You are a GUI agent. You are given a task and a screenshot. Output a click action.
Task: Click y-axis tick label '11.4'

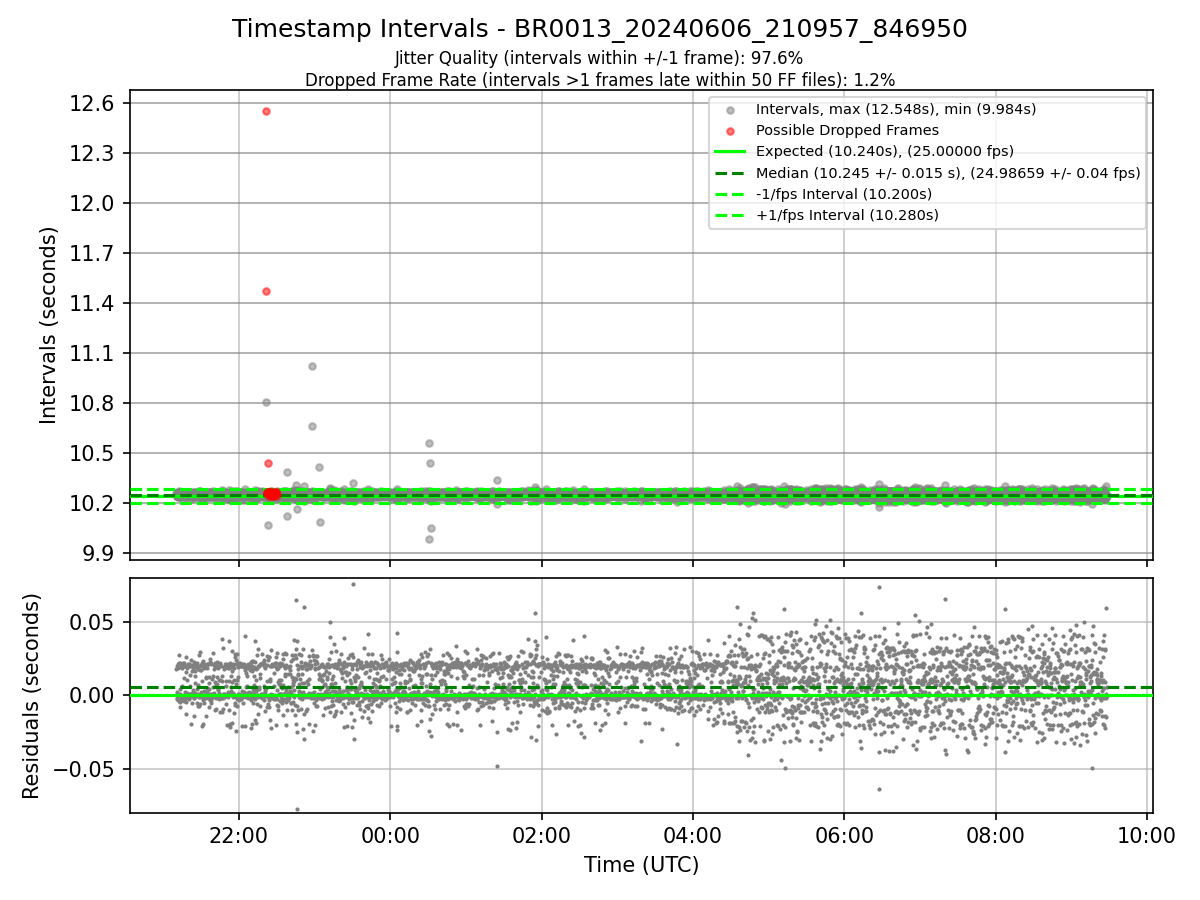click(93, 304)
